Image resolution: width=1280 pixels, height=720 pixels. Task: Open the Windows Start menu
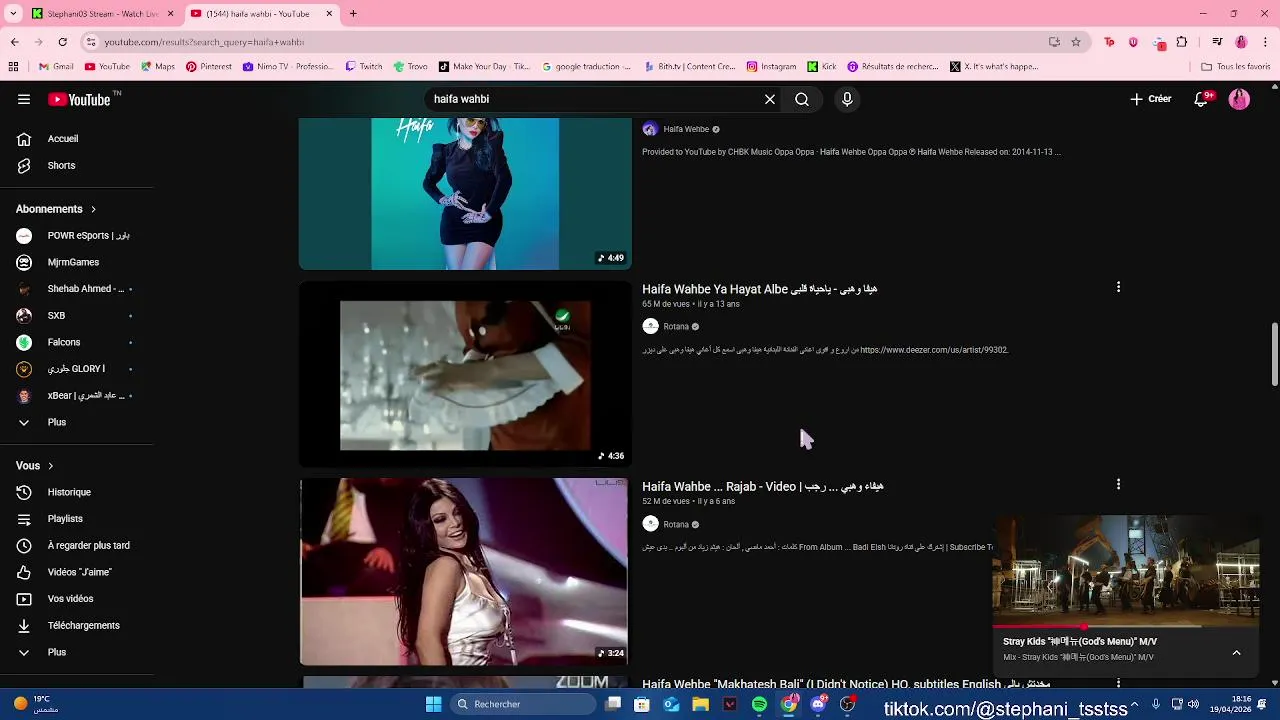point(433,704)
